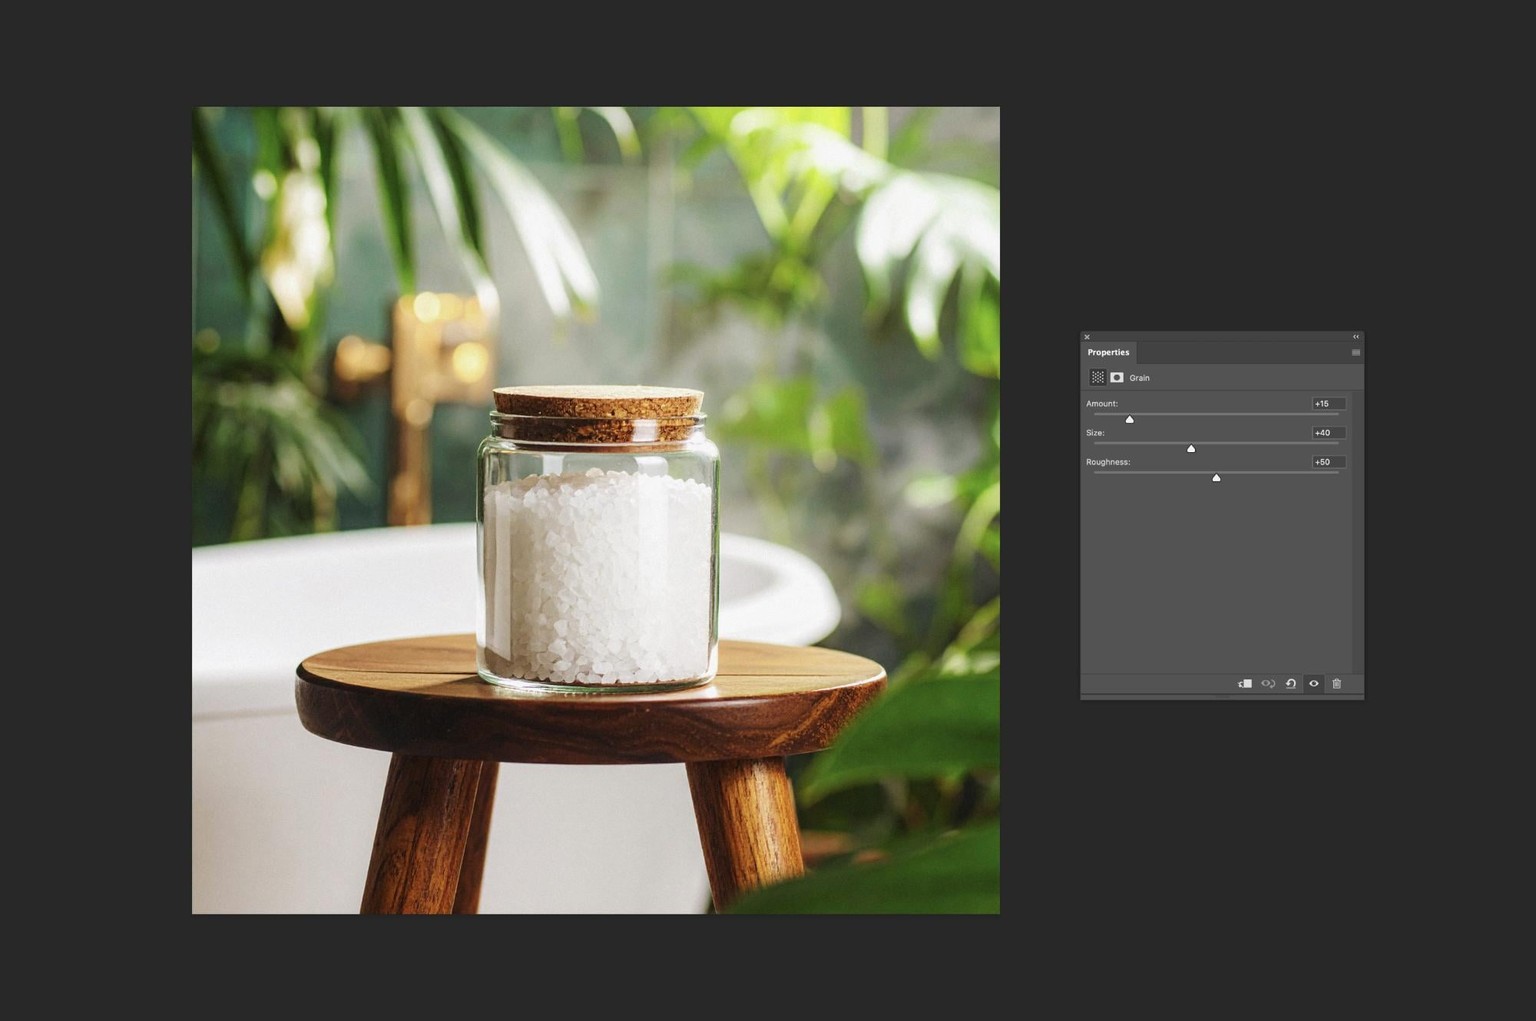The height and width of the screenshot is (1021, 1536).
Task: Click the "Size:" label
Action: 1095,433
